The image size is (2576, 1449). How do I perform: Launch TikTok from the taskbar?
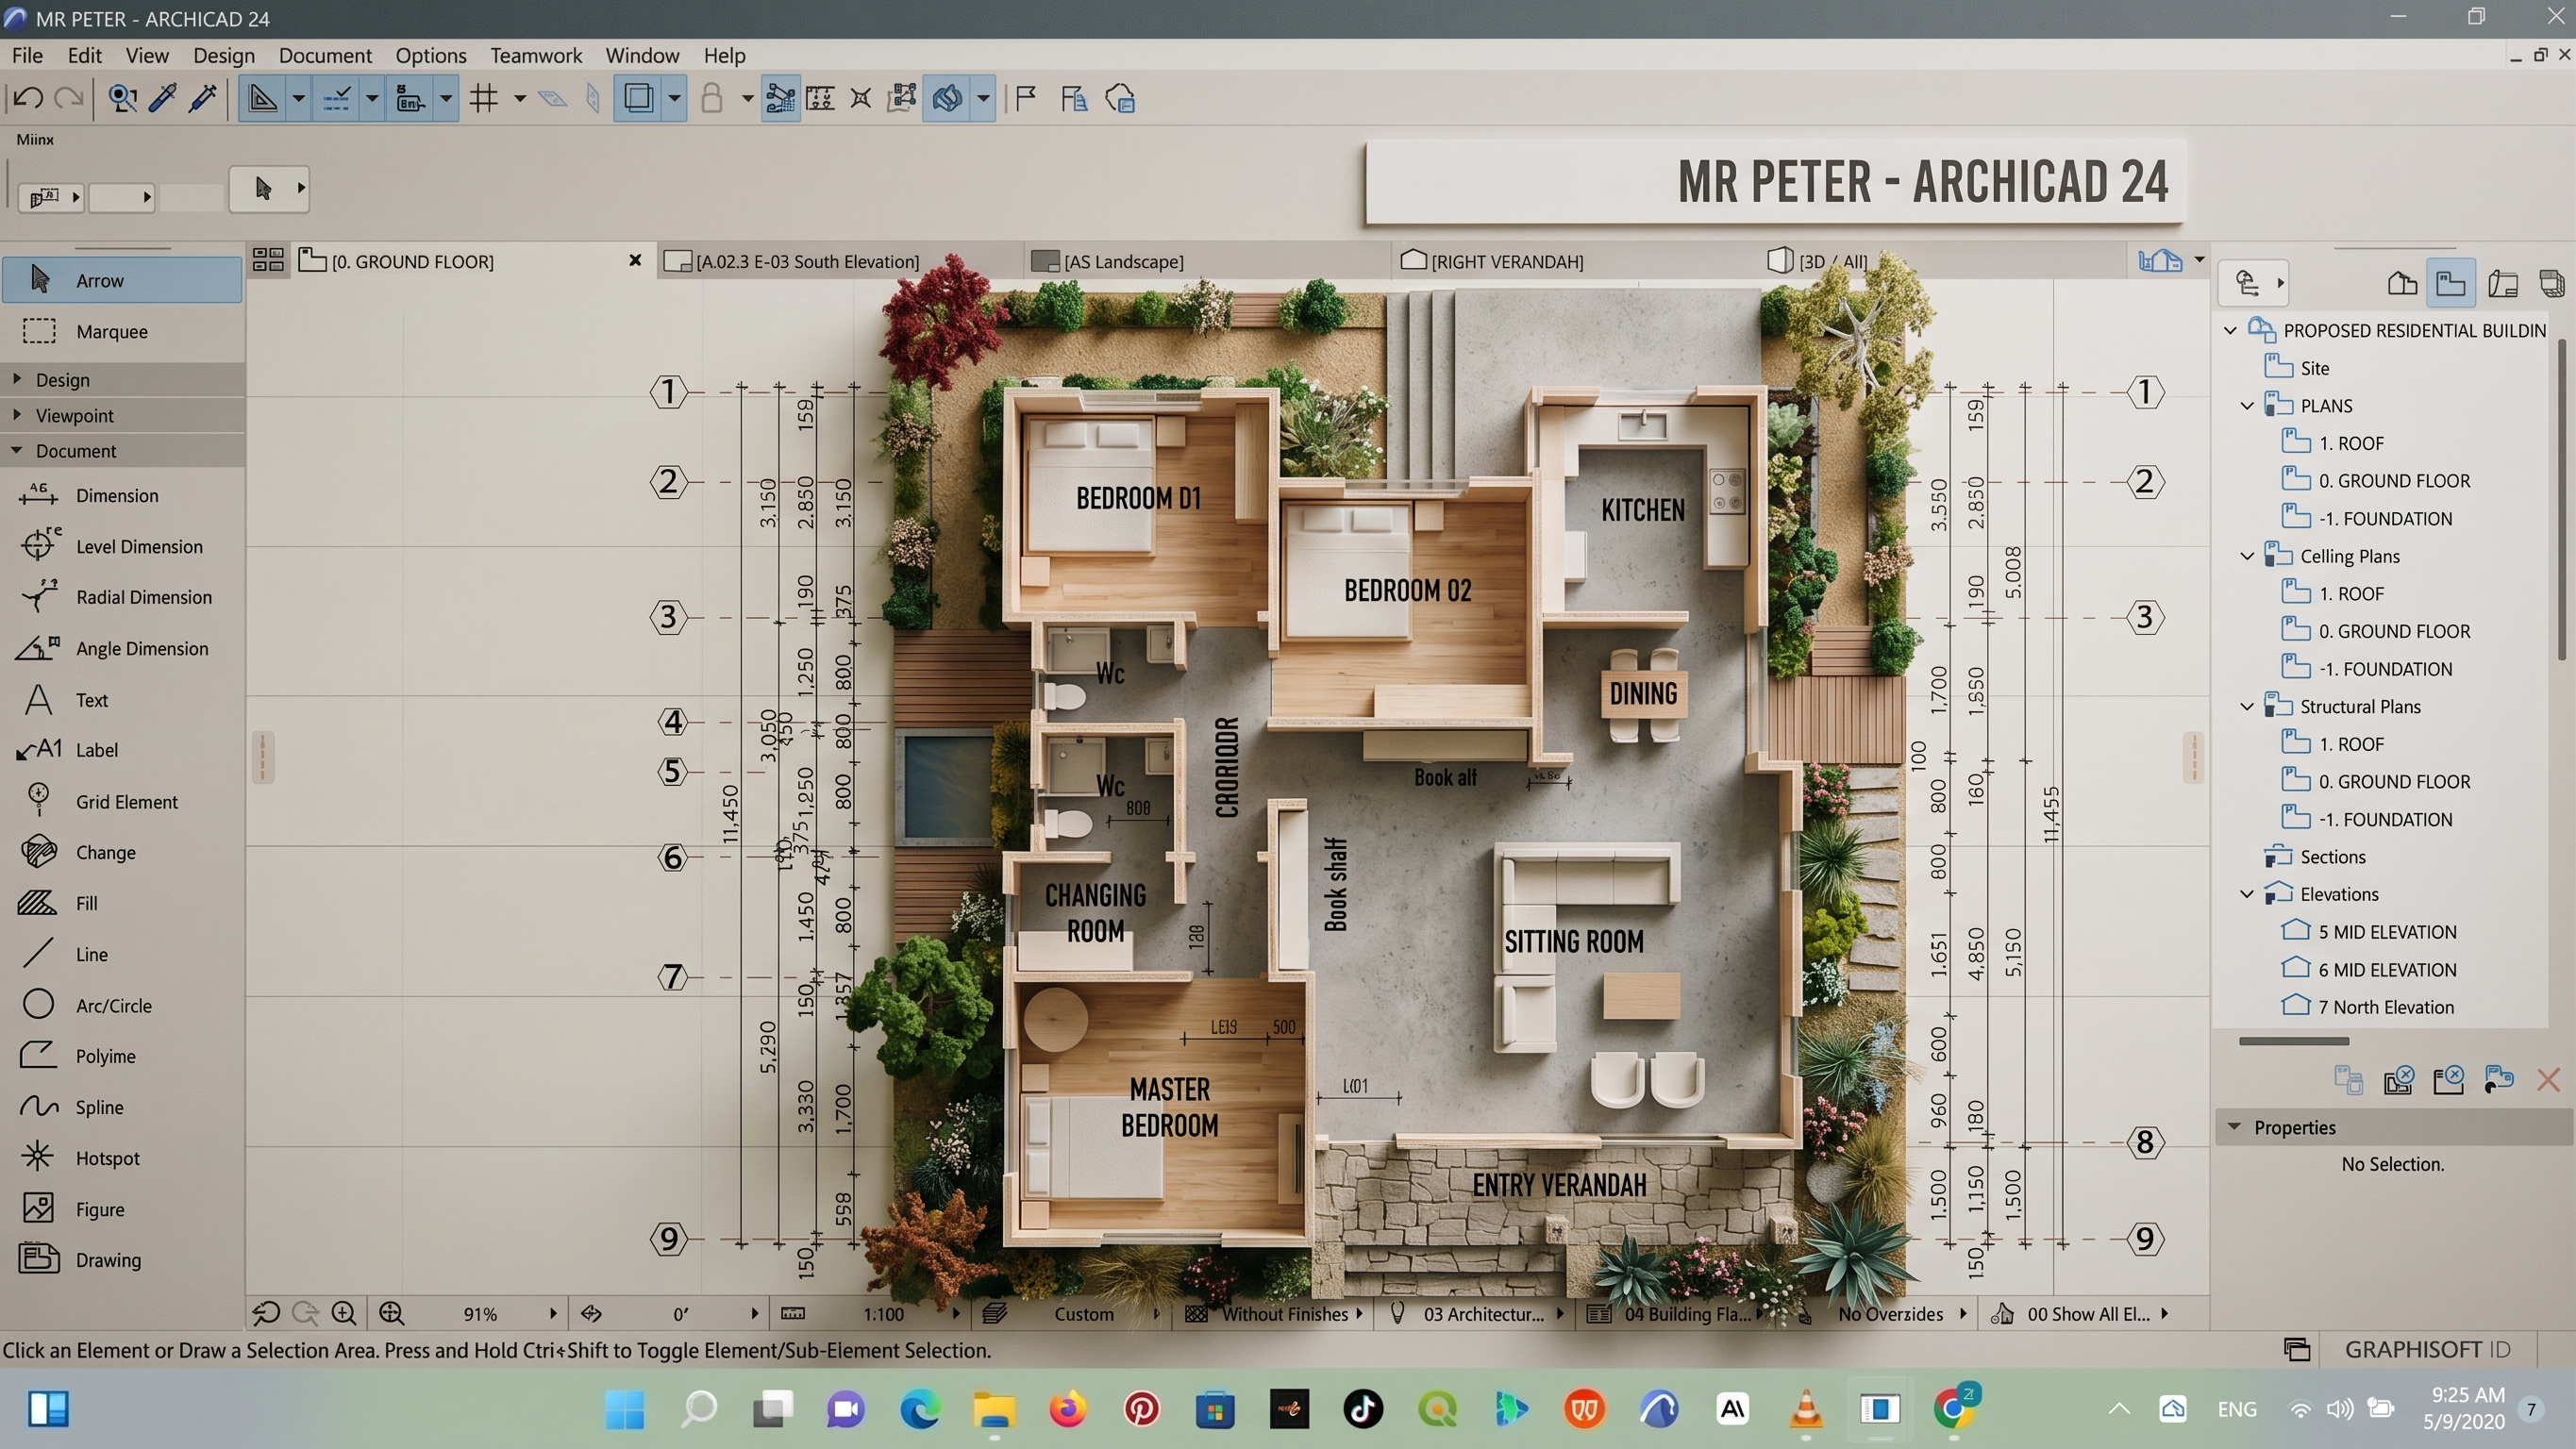[1362, 1409]
